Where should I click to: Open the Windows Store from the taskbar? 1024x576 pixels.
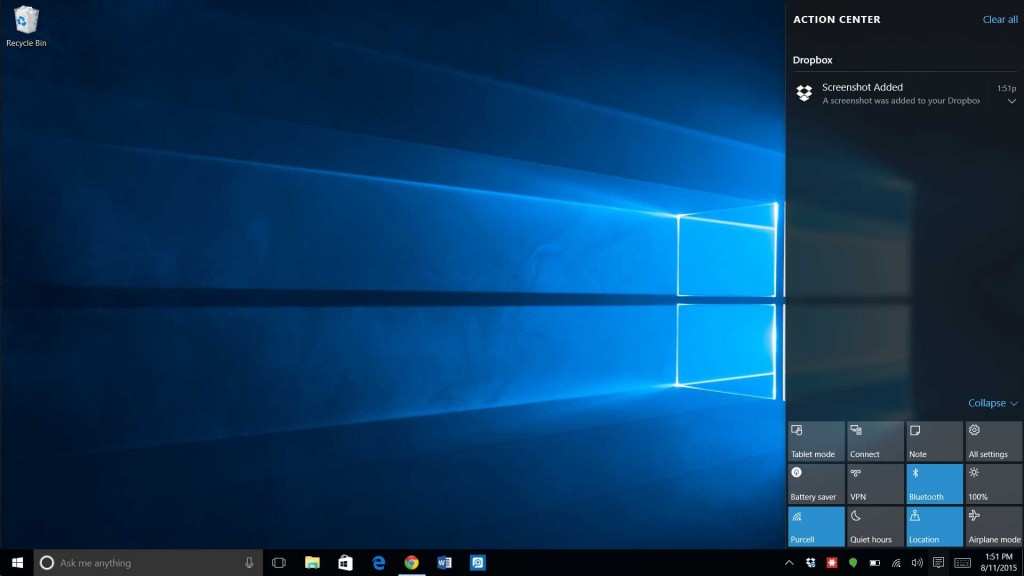tap(345, 562)
